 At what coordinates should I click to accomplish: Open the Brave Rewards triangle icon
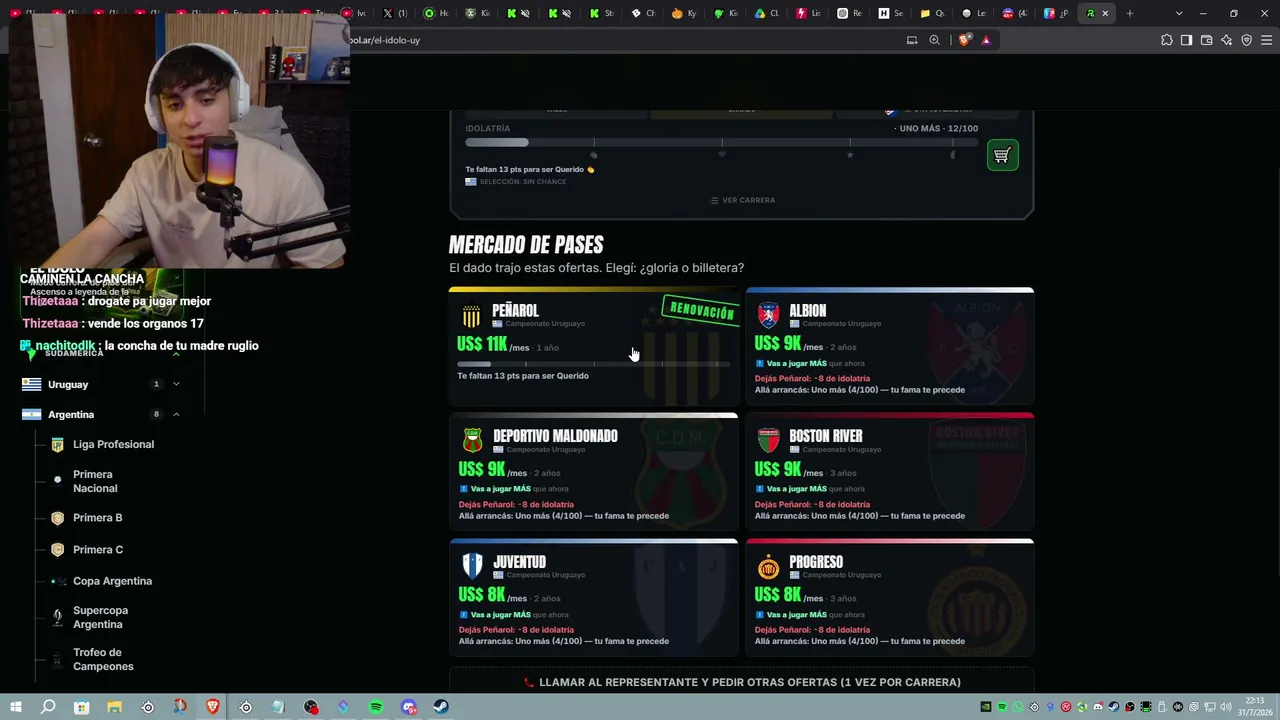tap(986, 40)
